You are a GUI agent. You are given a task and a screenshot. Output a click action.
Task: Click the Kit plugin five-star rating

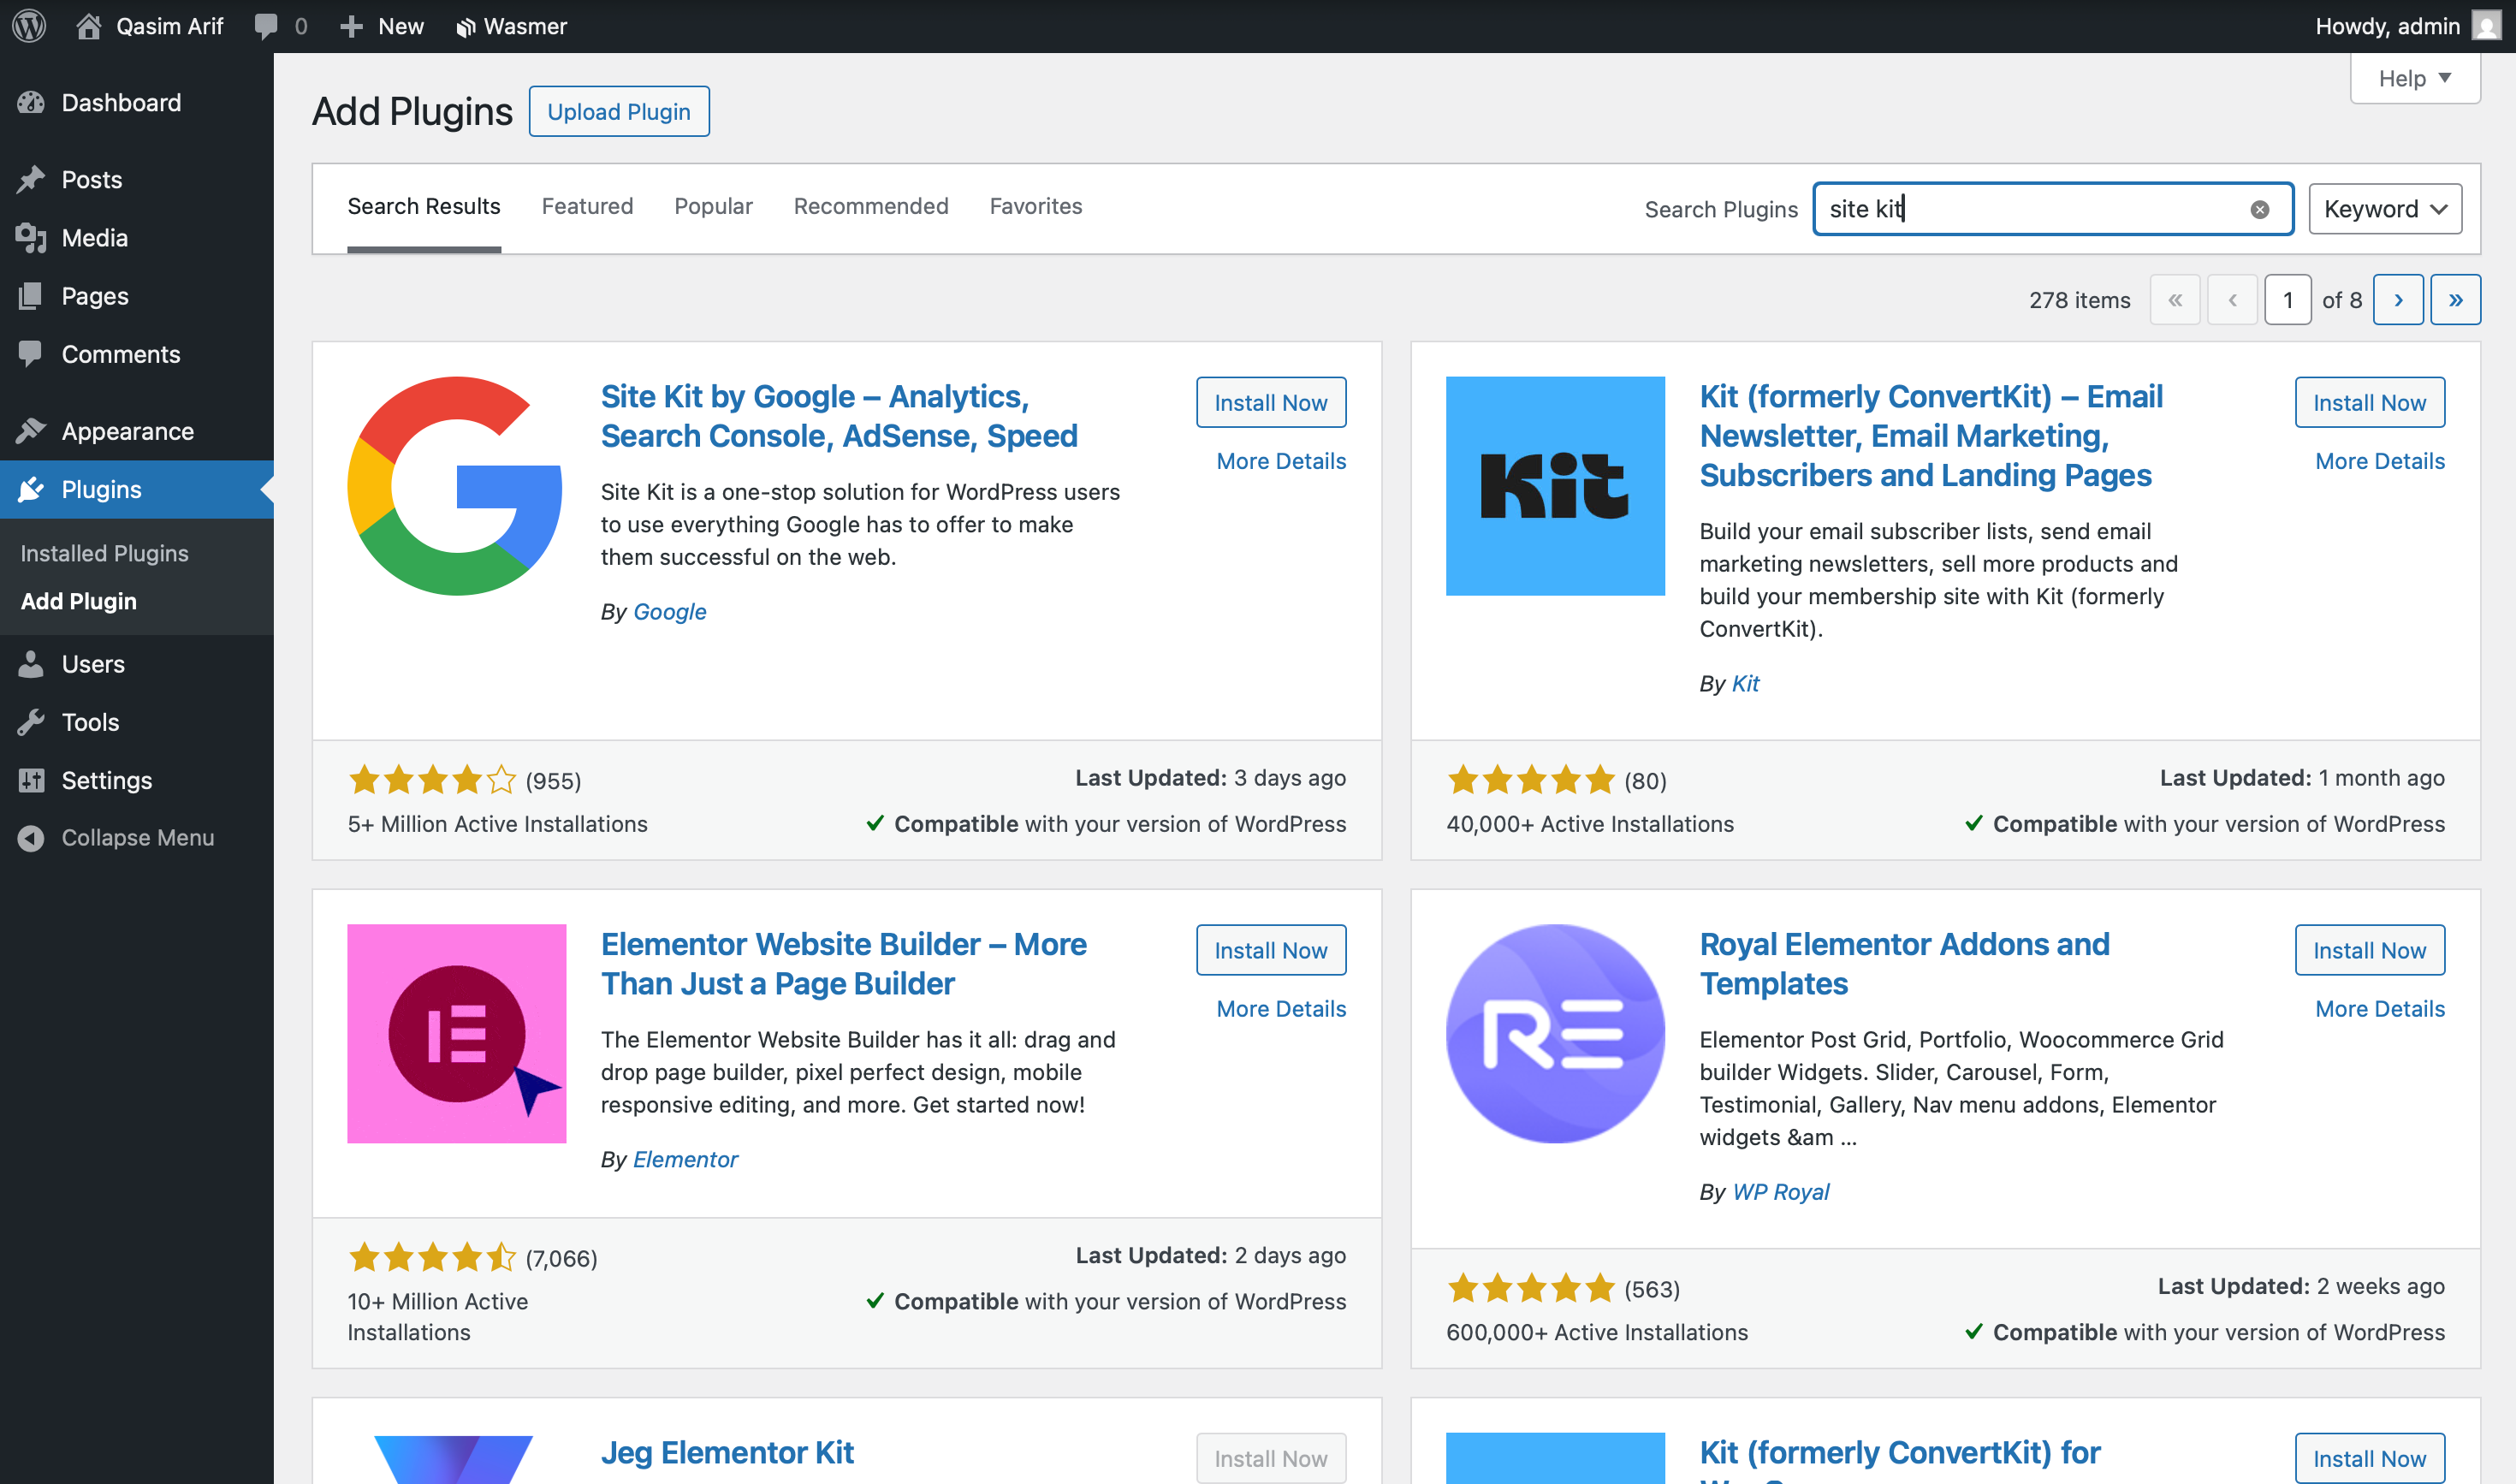(x=1531, y=779)
